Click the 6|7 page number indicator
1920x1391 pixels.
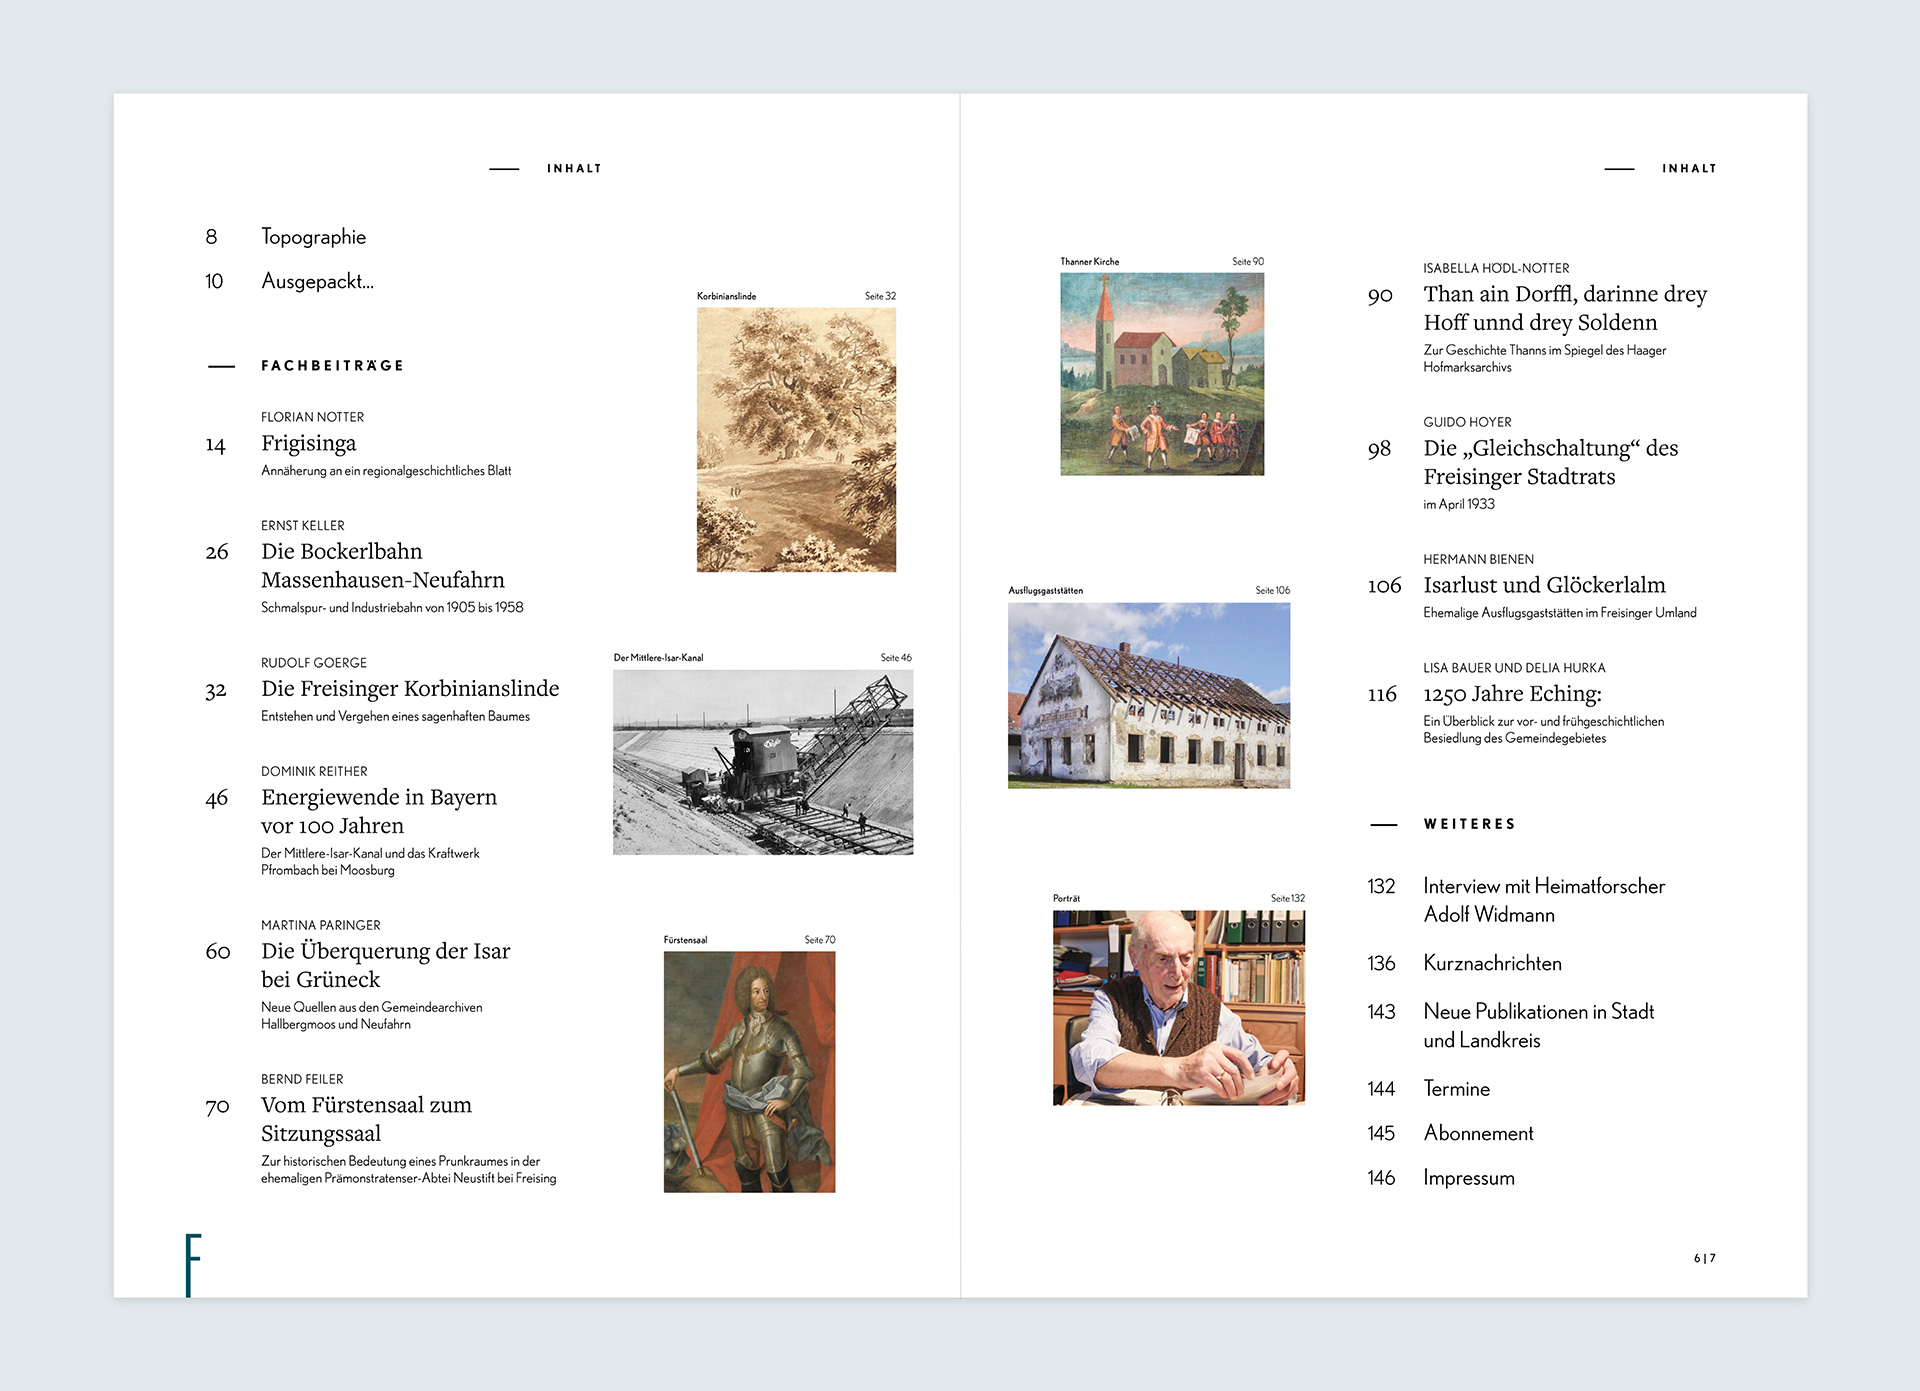click(1704, 1258)
